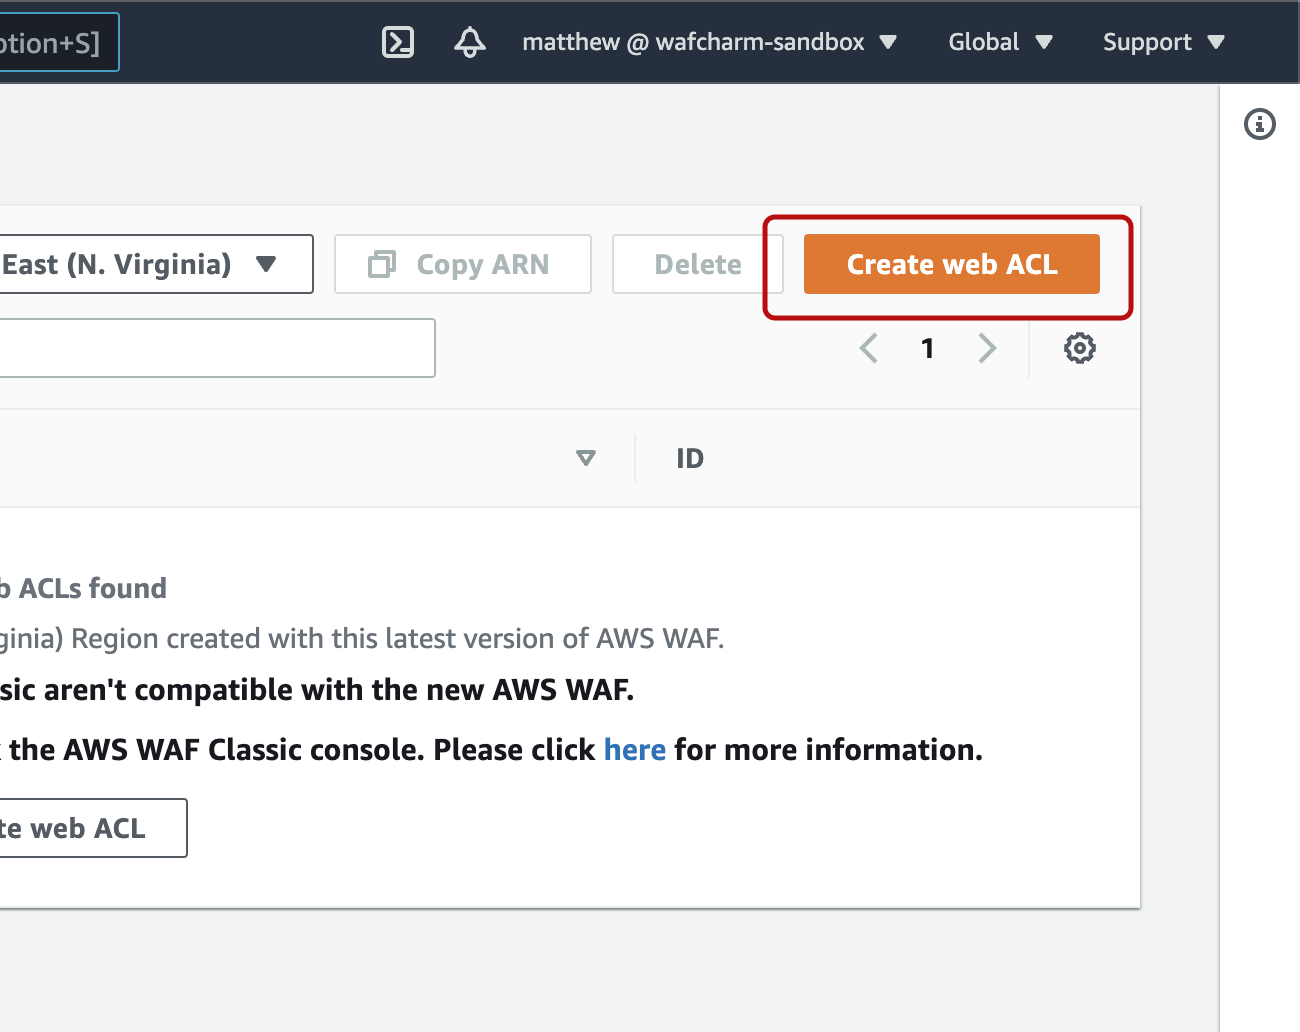Follow the 'here' link for more information
The width and height of the screenshot is (1300, 1032).
point(635,749)
